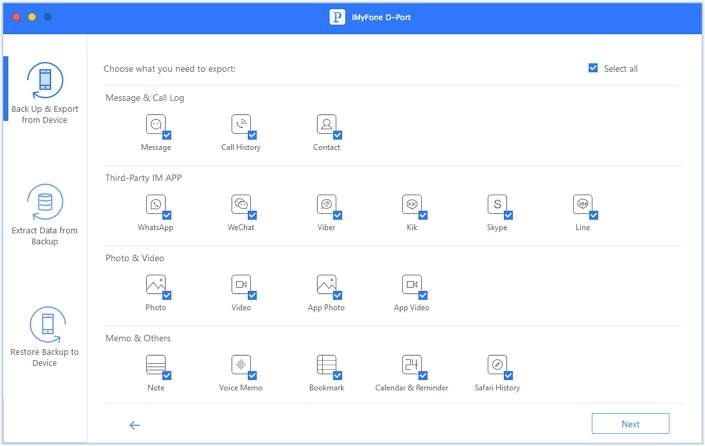Click the Viber icon

click(326, 205)
